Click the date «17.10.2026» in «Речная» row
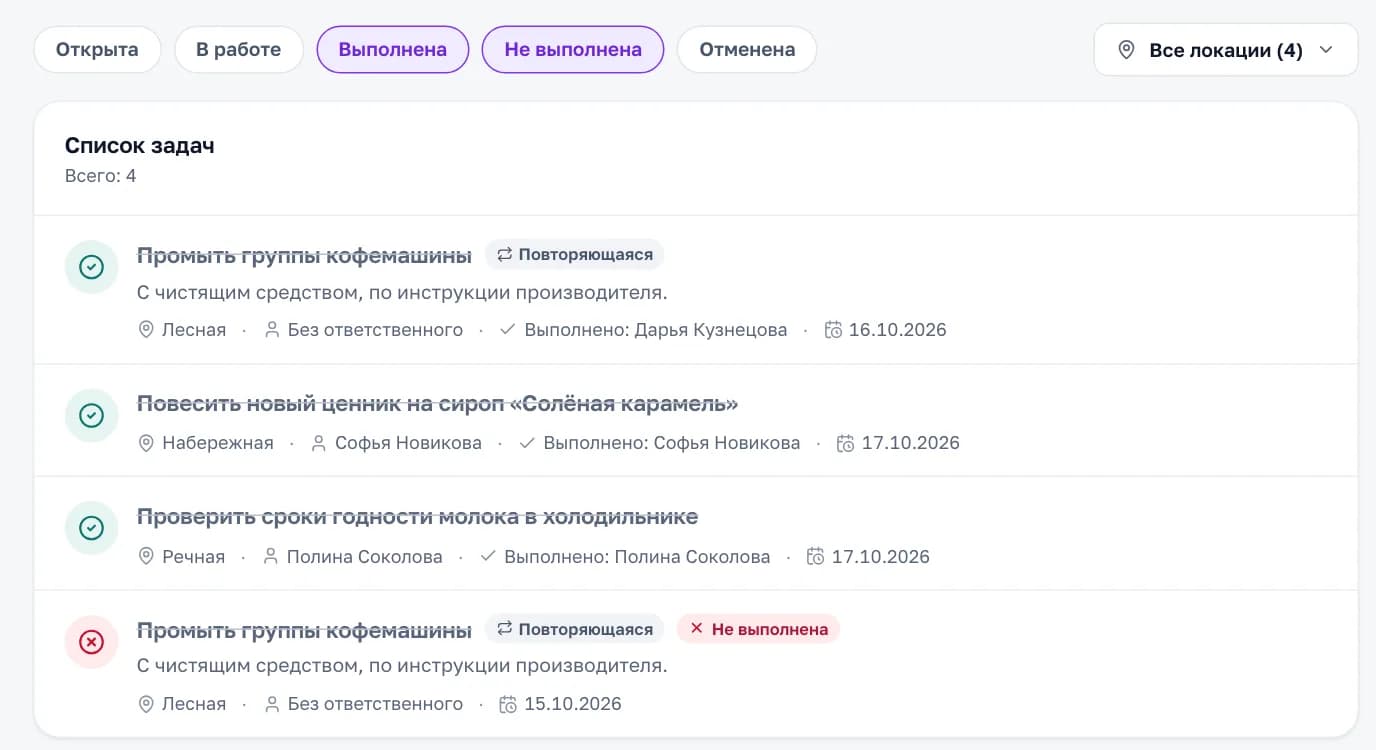This screenshot has height=750, width=1376. coord(880,557)
